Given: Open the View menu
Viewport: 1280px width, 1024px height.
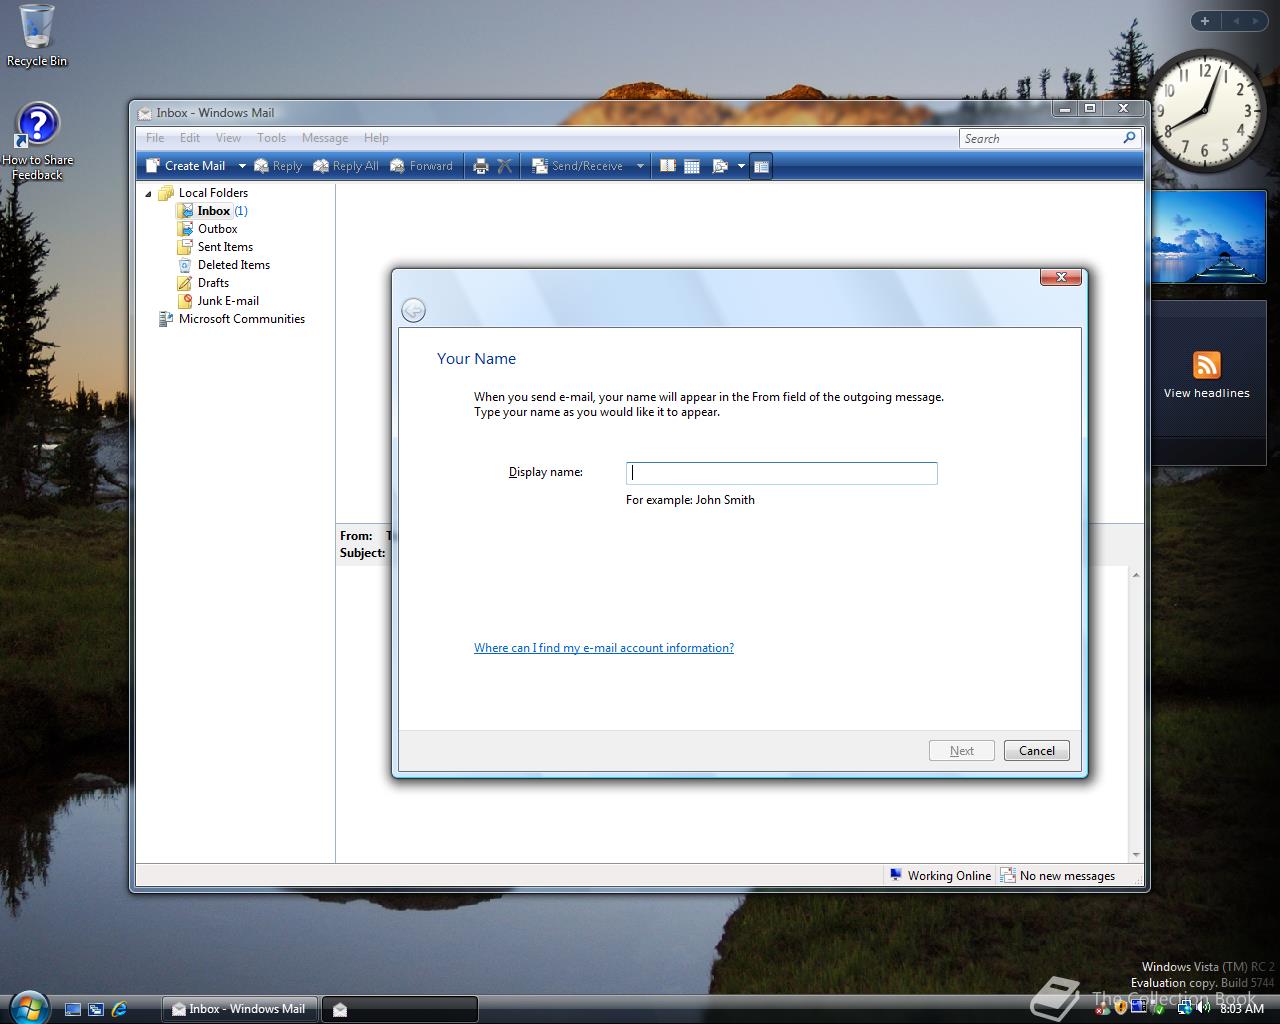Looking at the screenshot, I should tap(228, 138).
